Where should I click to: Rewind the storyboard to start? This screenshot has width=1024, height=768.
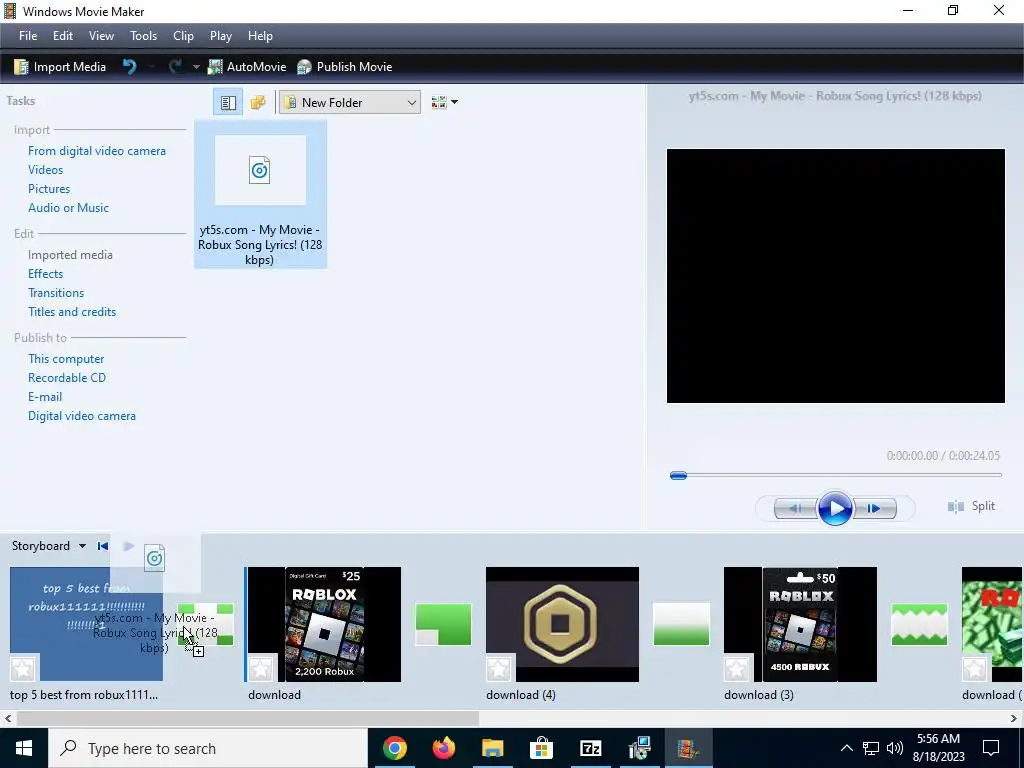[x=103, y=546]
